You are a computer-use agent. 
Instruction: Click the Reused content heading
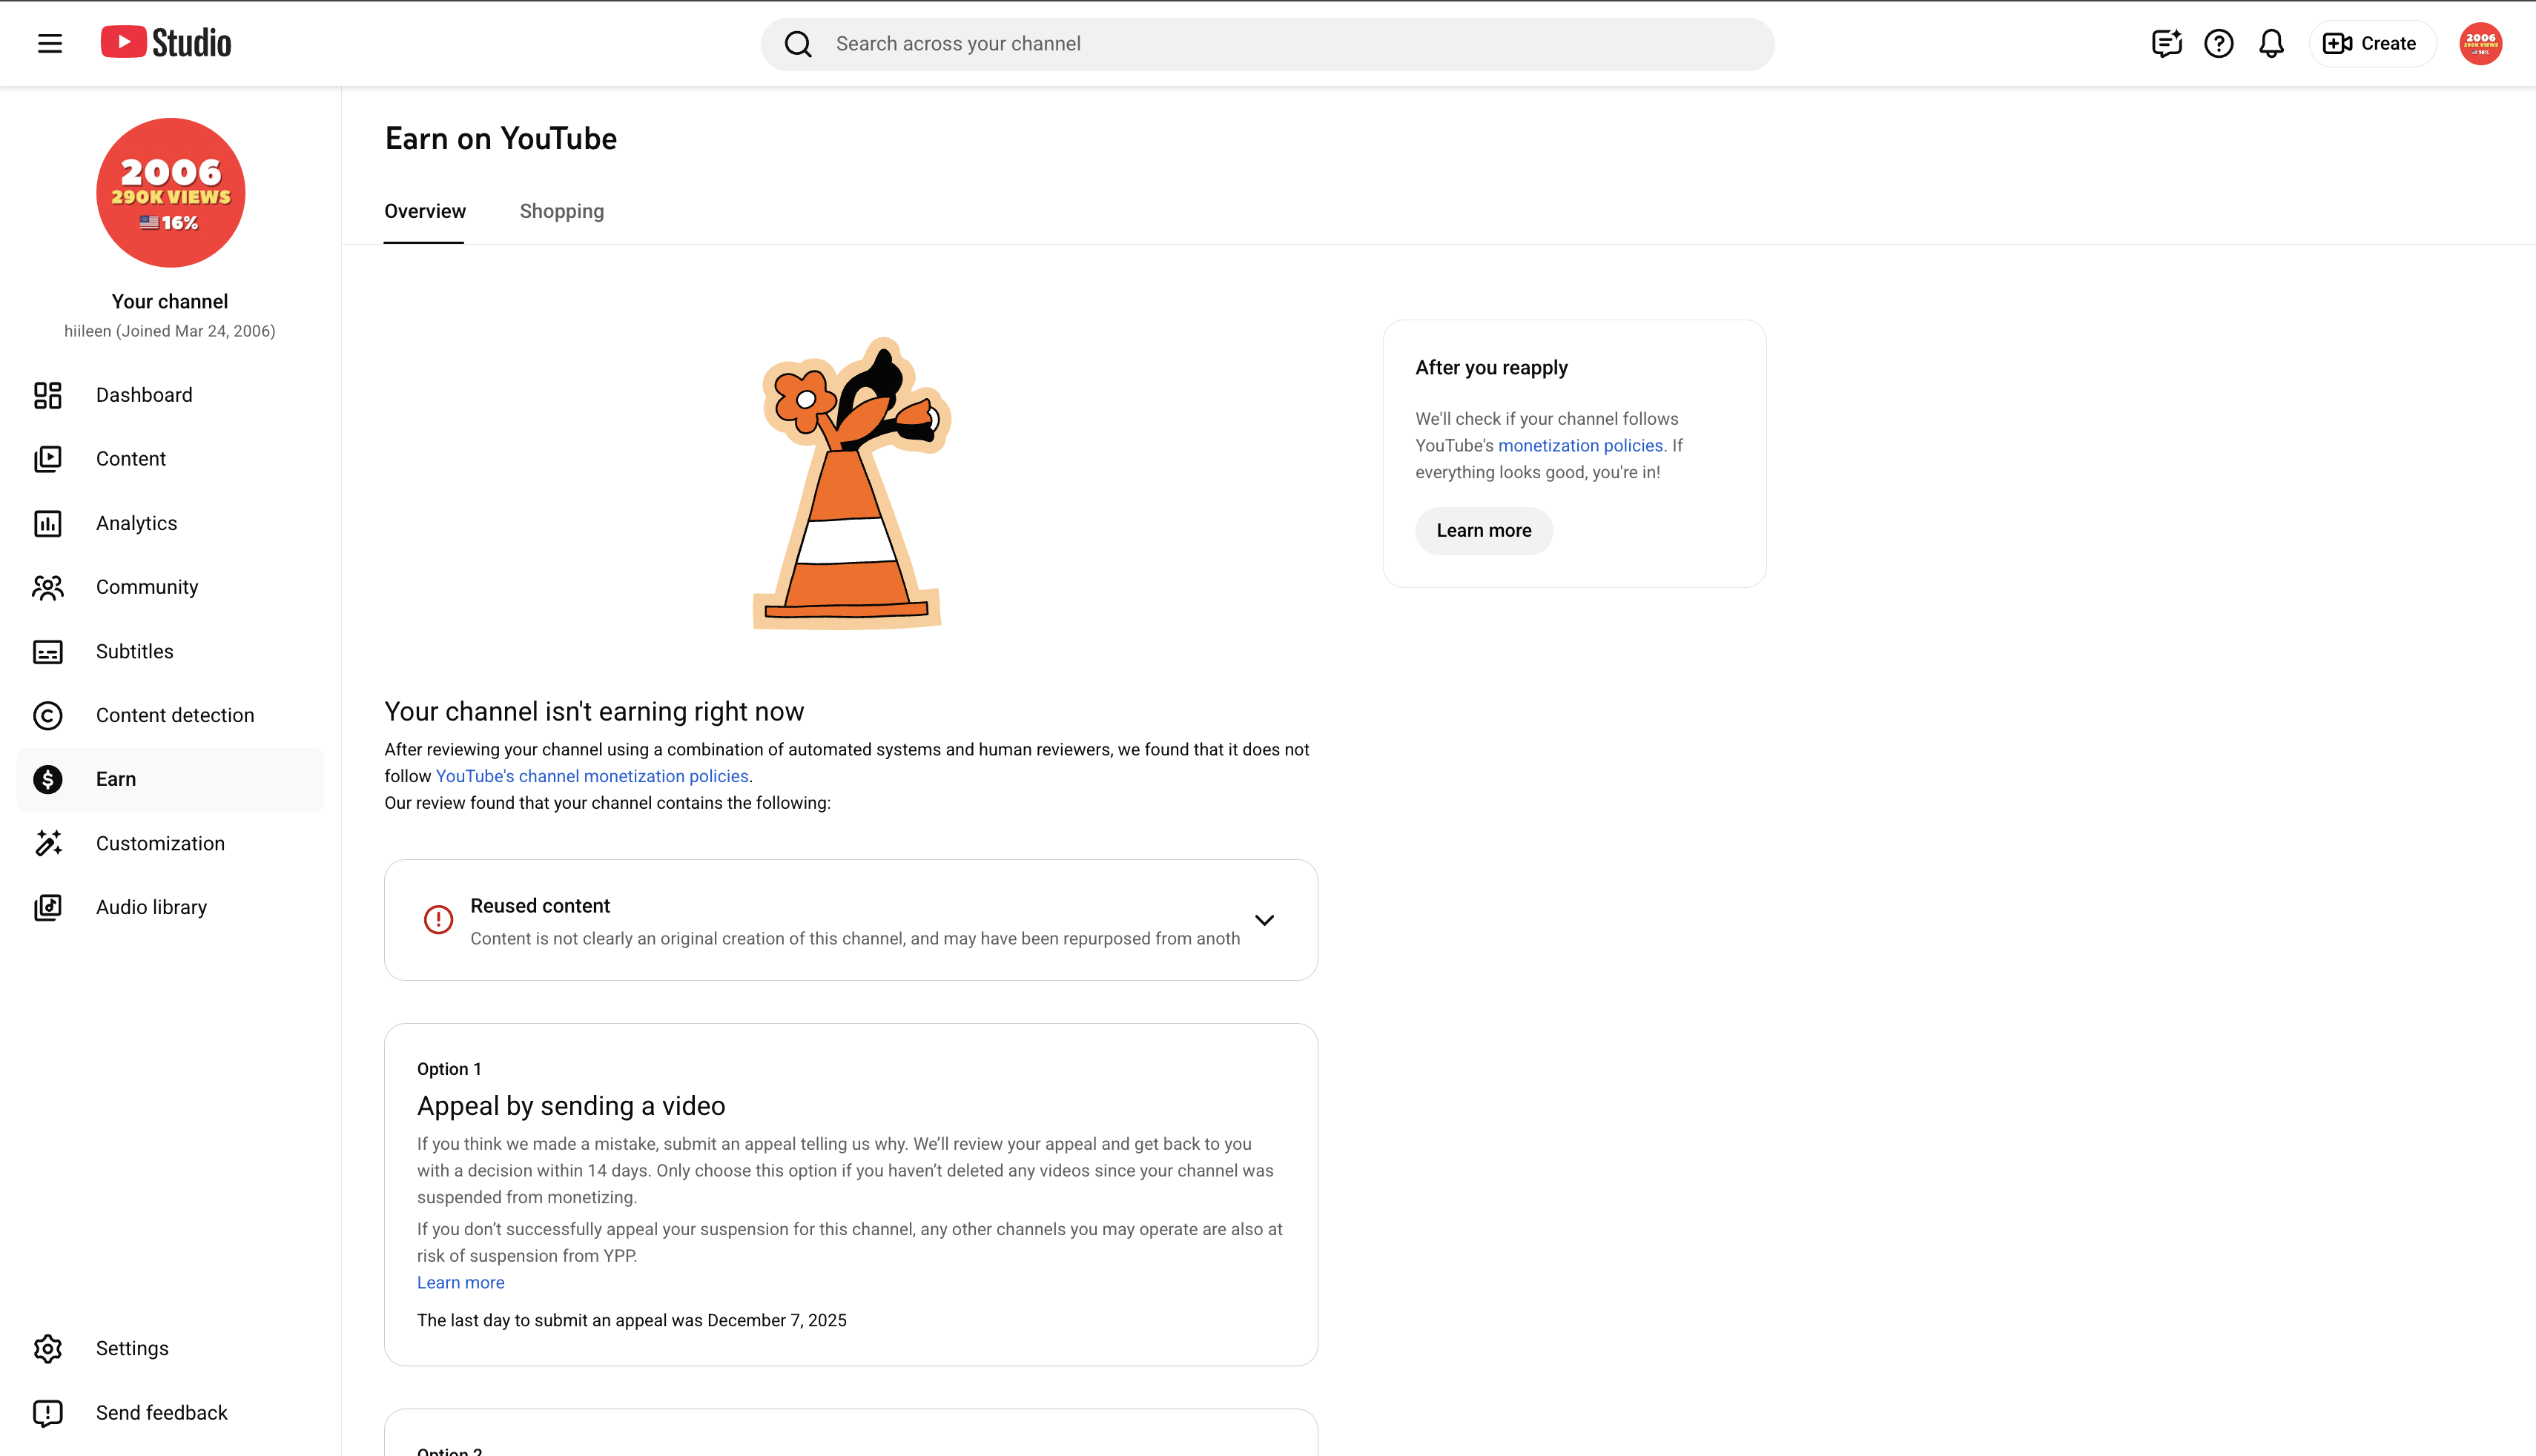(x=540, y=906)
